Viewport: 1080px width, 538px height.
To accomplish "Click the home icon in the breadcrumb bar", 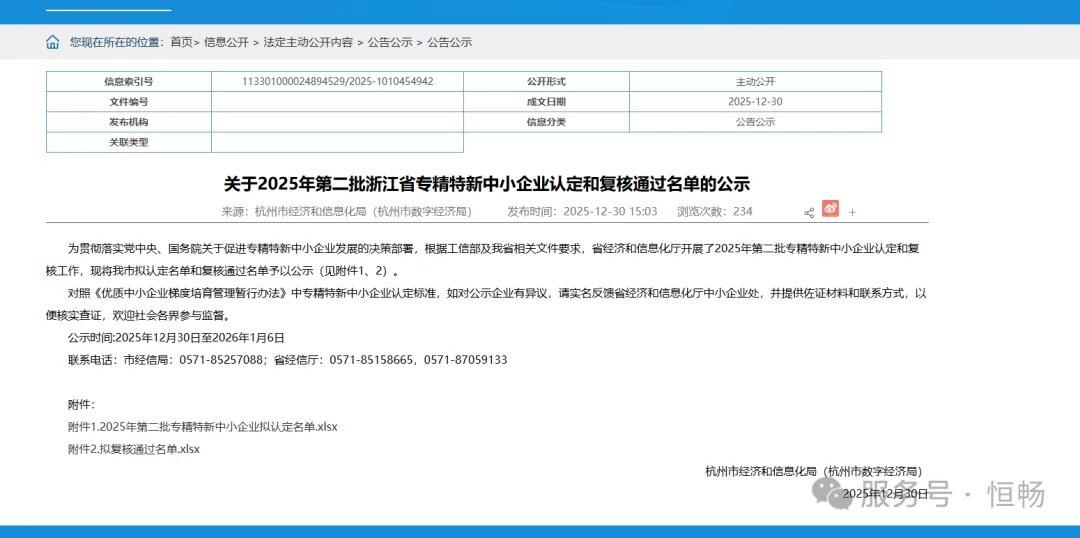I will pos(53,42).
